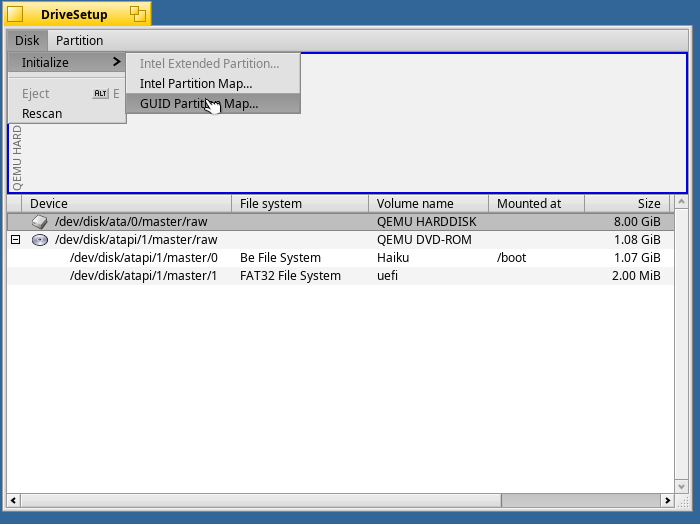Choose Intel Partition Map option

(196, 83)
